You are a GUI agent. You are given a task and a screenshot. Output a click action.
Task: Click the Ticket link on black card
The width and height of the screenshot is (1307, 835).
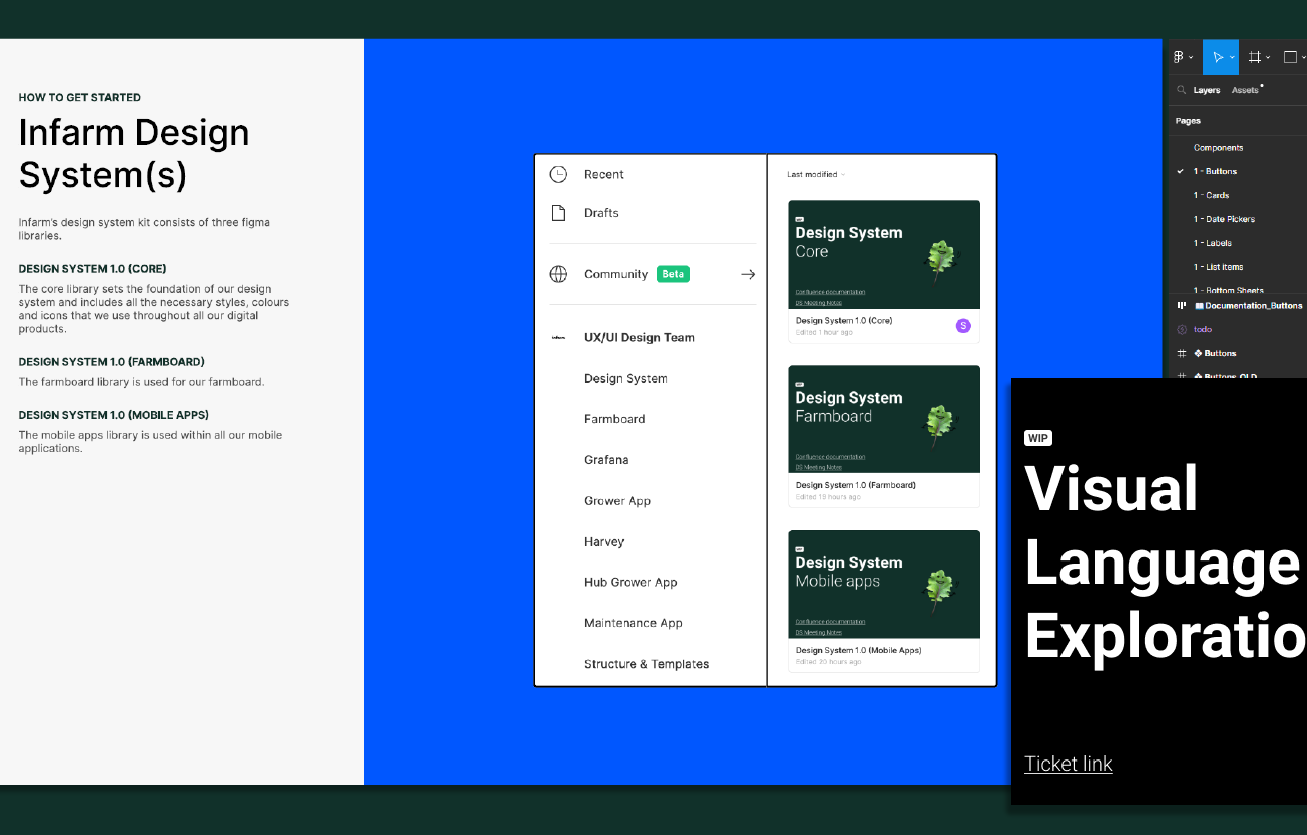[x=1068, y=764]
